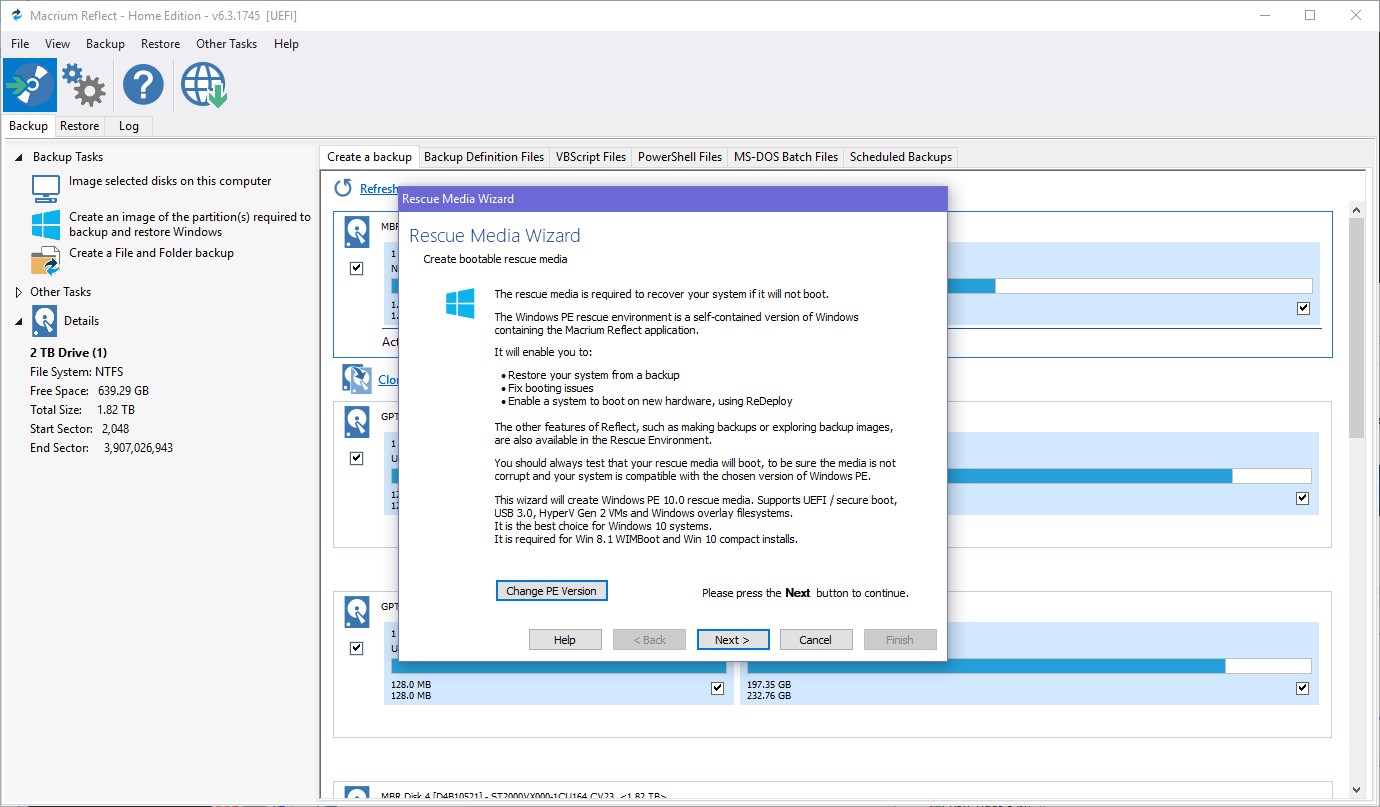Collapse the Backup Tasks tree section

pos(19,157)
